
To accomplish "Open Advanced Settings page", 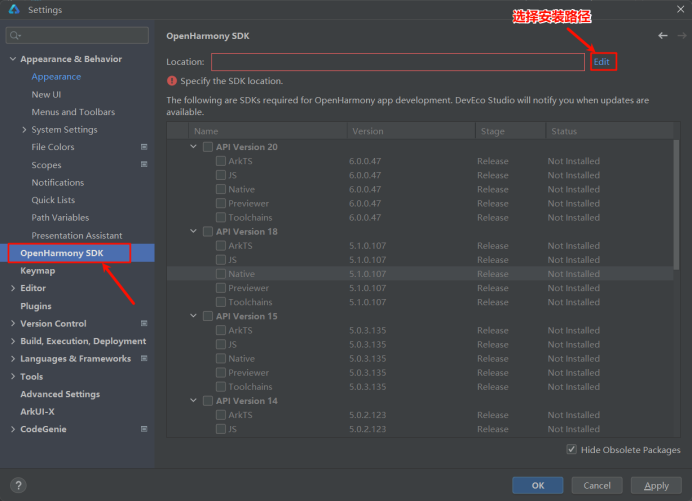I will (60, 394).
